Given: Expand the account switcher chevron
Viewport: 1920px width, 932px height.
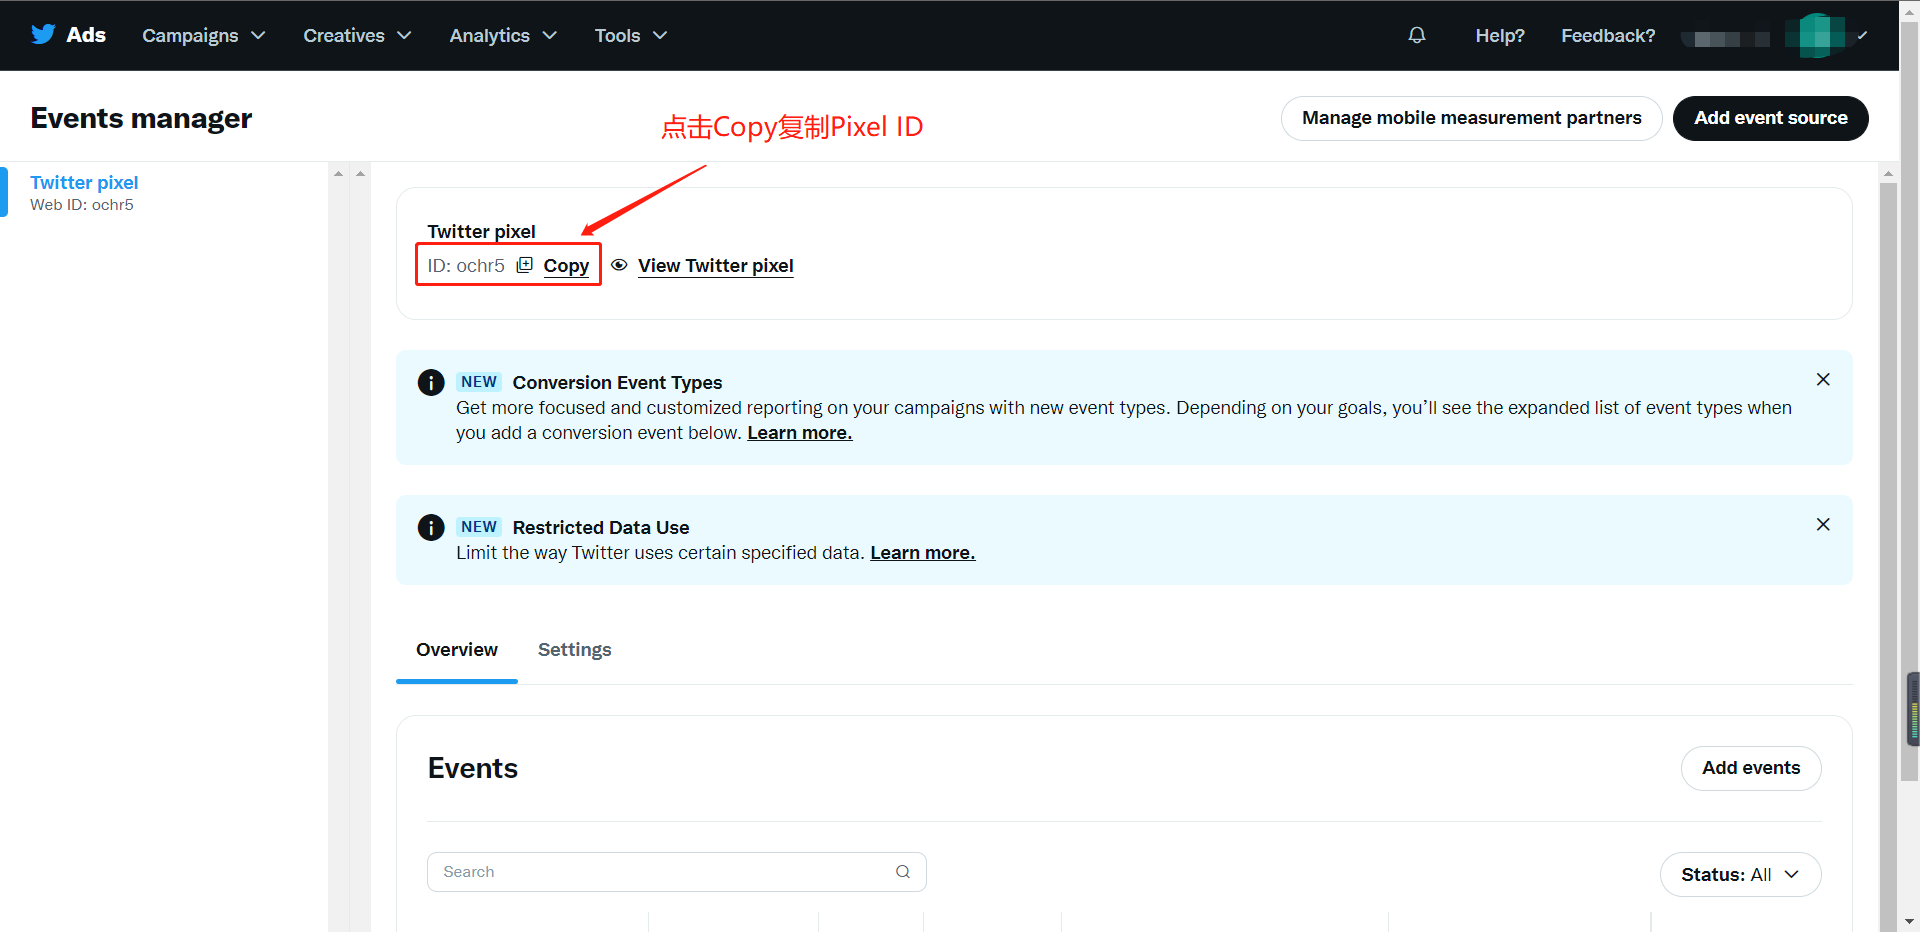Looking at the screenshot, I should point(1862,35).
